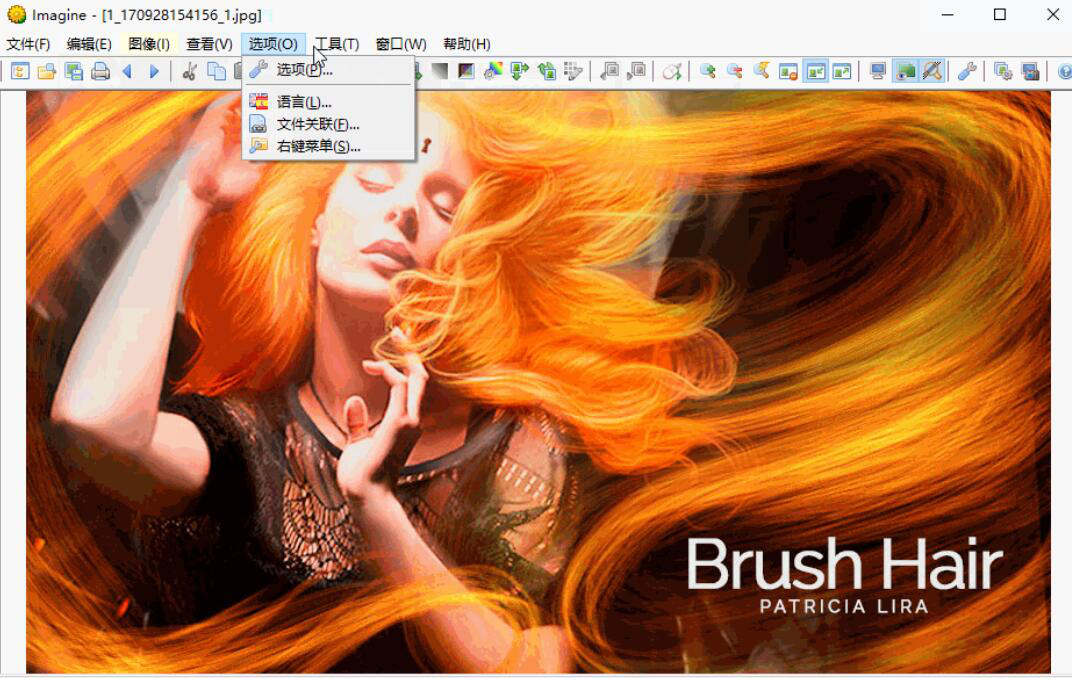This screenshot has width=1072, height=678.
Task: Open the 编辑(E) menu
Action: click(x=89, y=44)
